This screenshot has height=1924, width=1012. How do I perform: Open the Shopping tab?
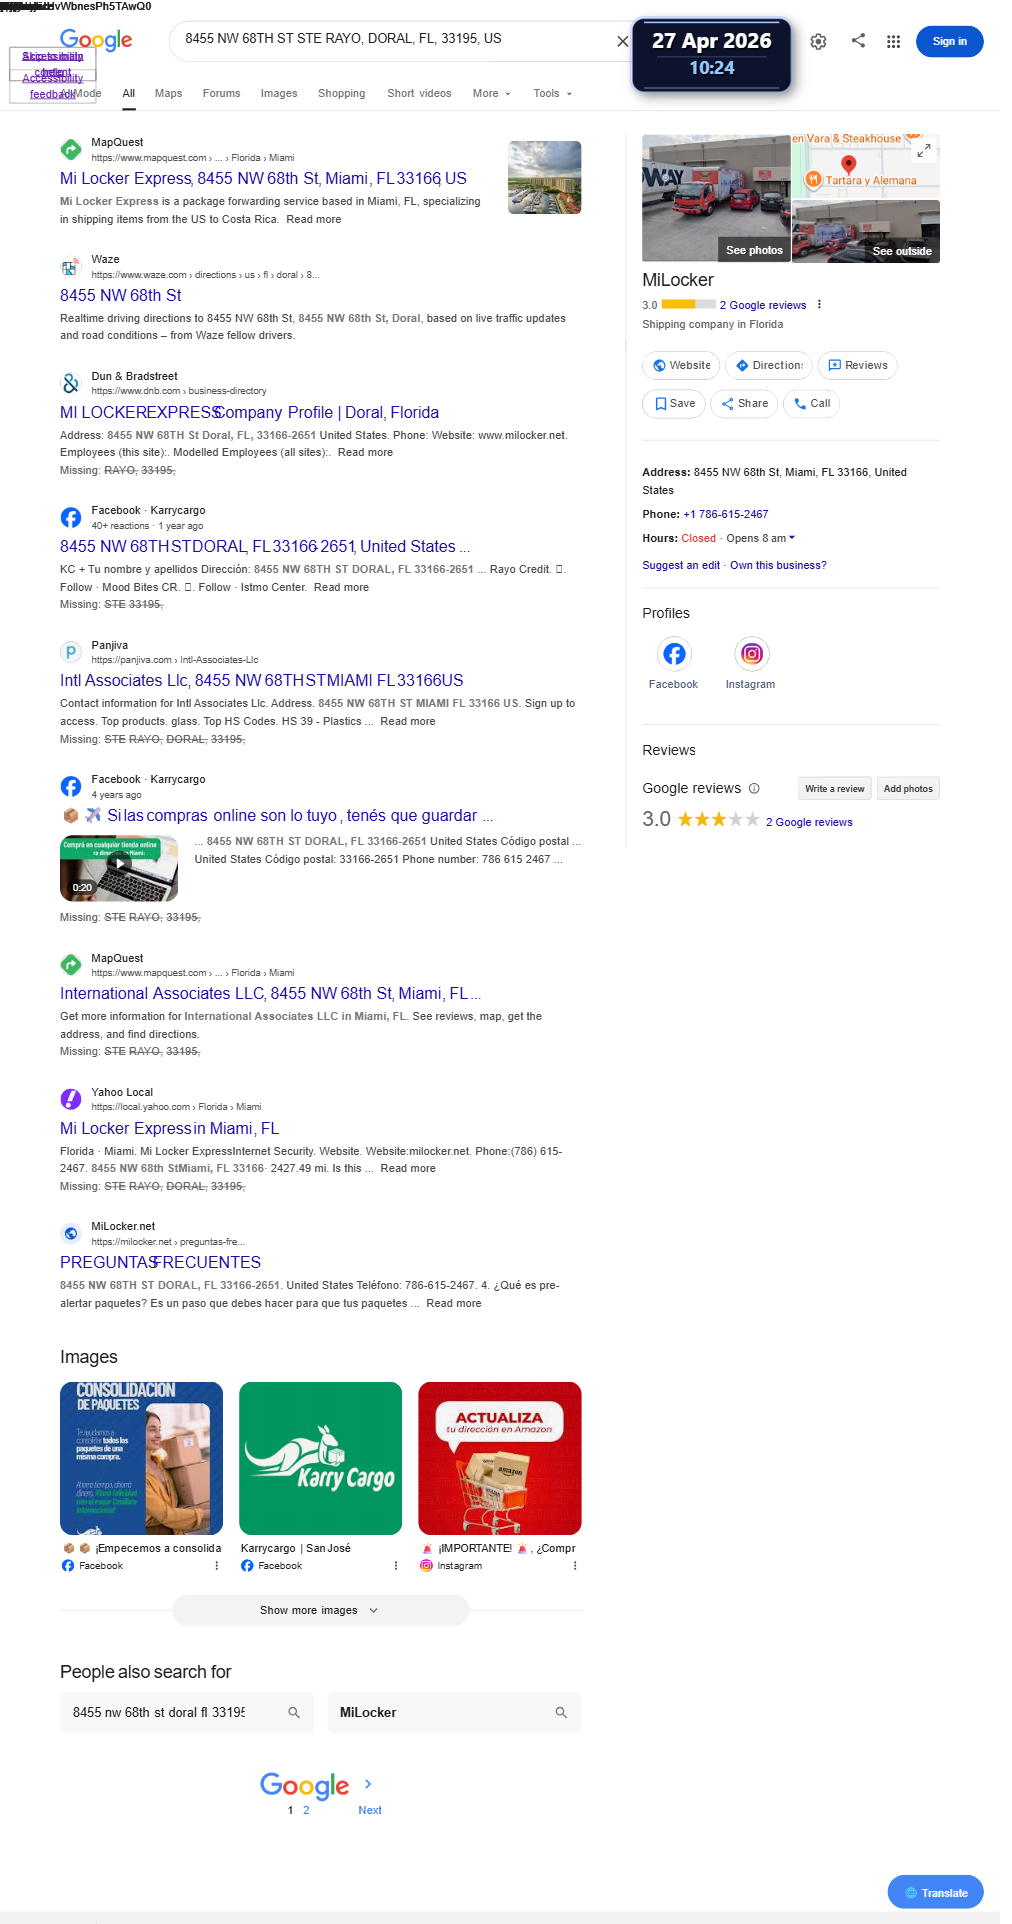click(x=341, y=93)
